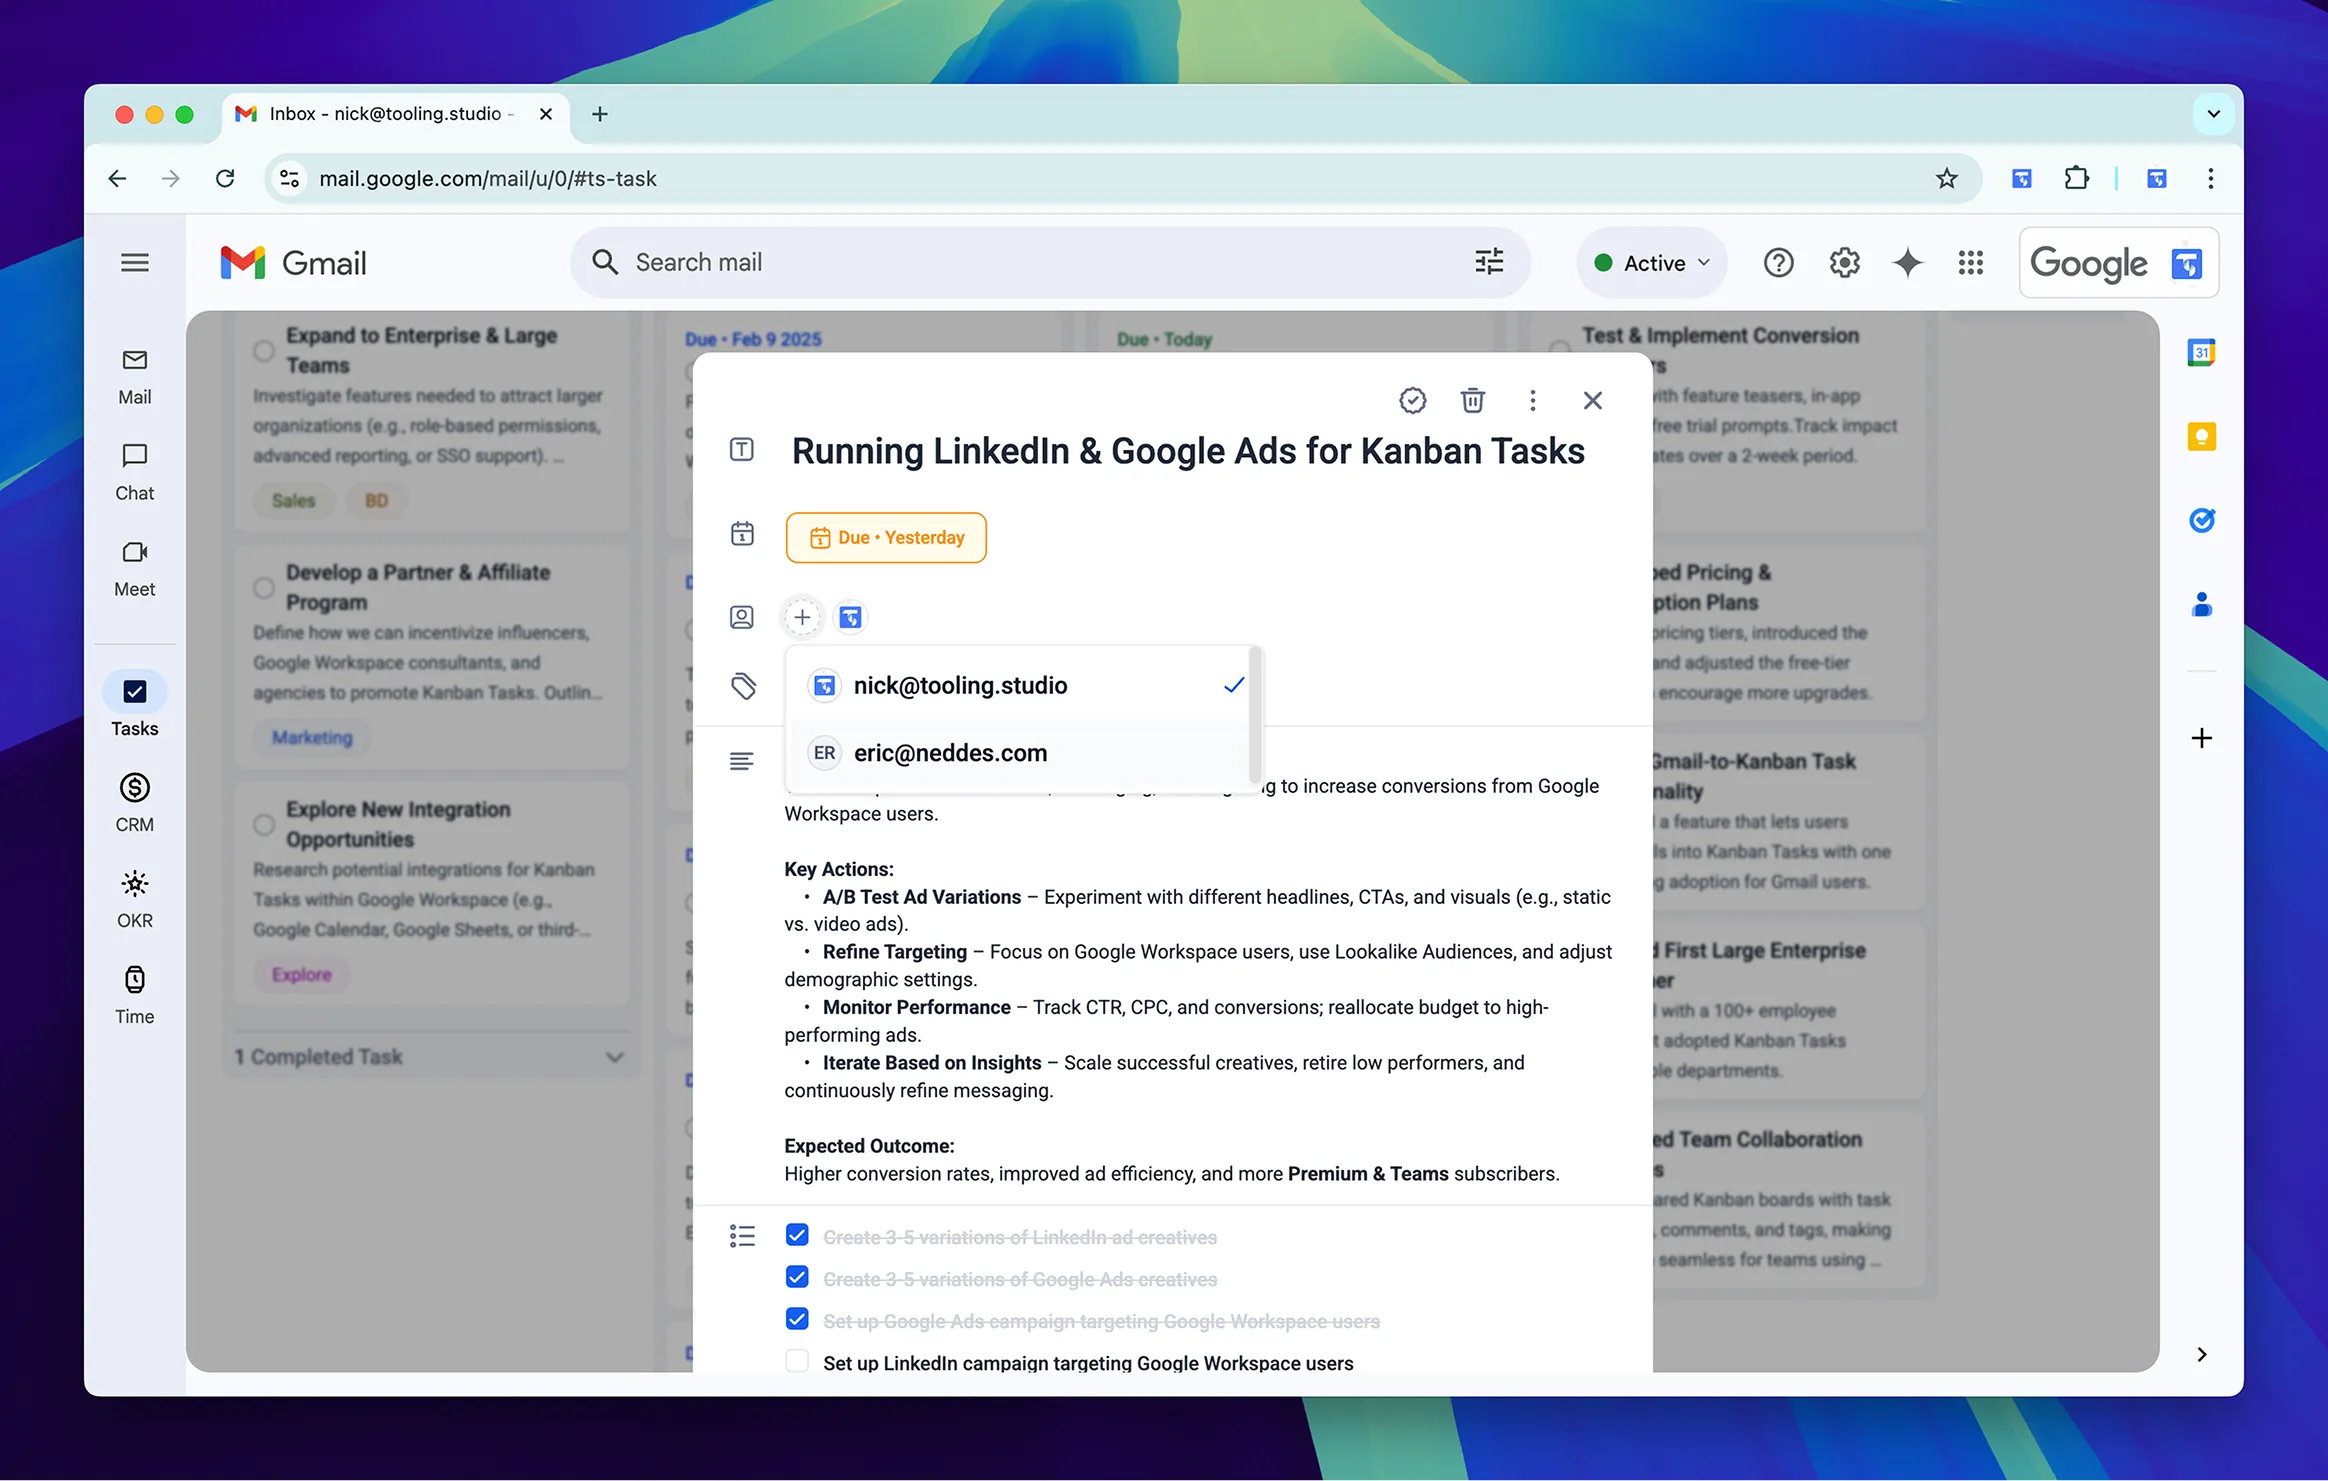Image resolution: width=2328 pixels, height=1481 pixels.
Task: View site information icon in the address bar
Action: tap(289, 178)
